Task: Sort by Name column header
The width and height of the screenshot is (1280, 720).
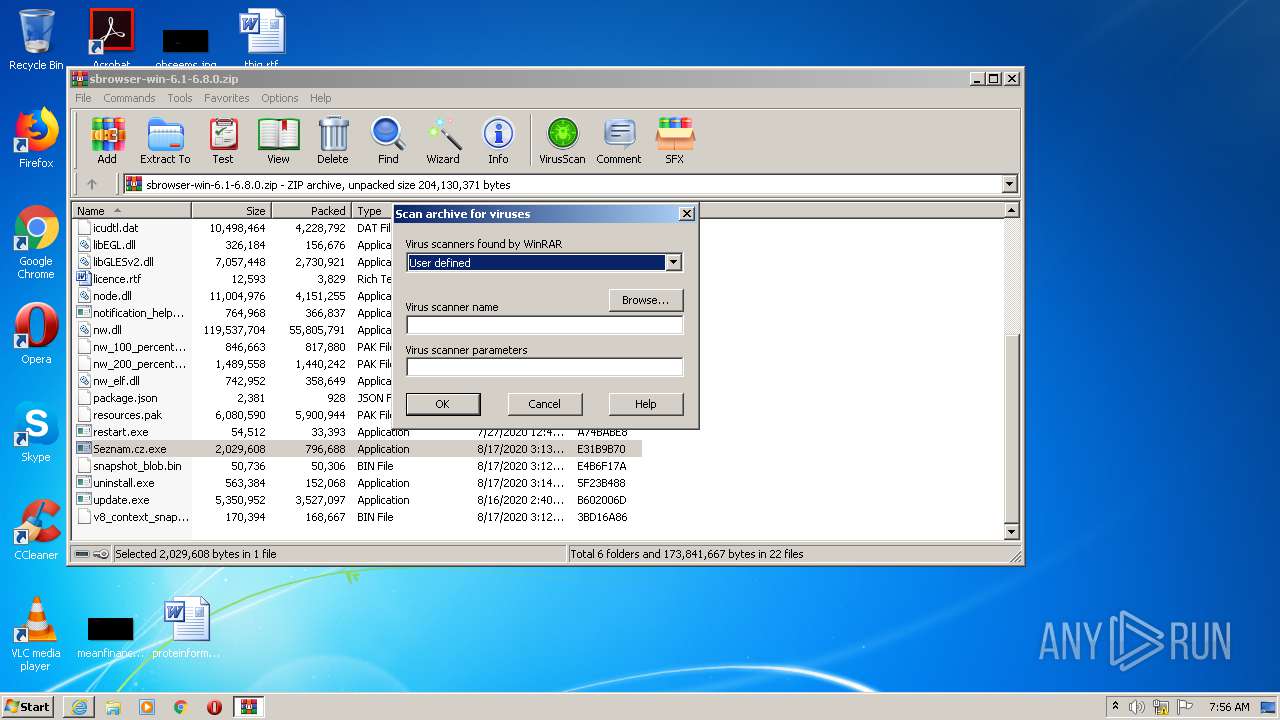Action: click(131, 211)
